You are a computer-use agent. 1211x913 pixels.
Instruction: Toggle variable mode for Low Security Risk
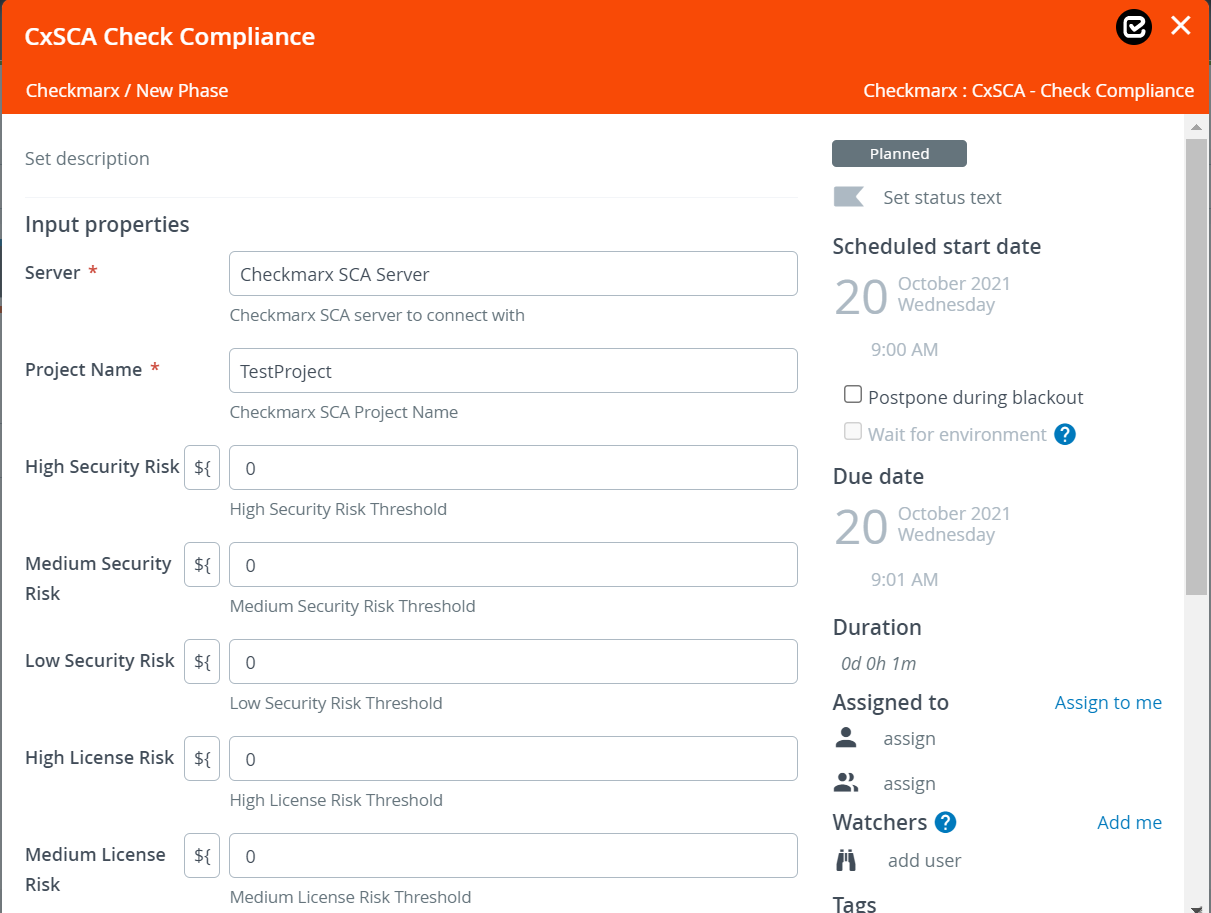pos(202,662)
